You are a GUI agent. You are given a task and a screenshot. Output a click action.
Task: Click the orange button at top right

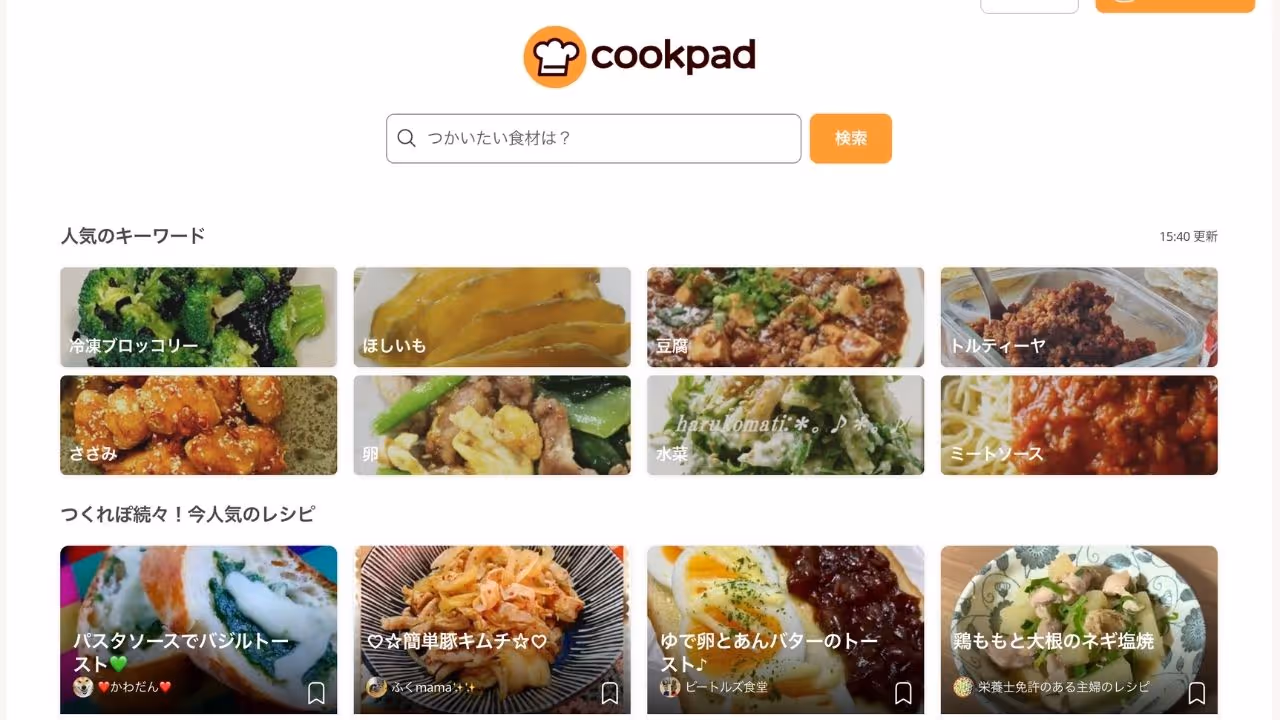tap(1175, 5)
